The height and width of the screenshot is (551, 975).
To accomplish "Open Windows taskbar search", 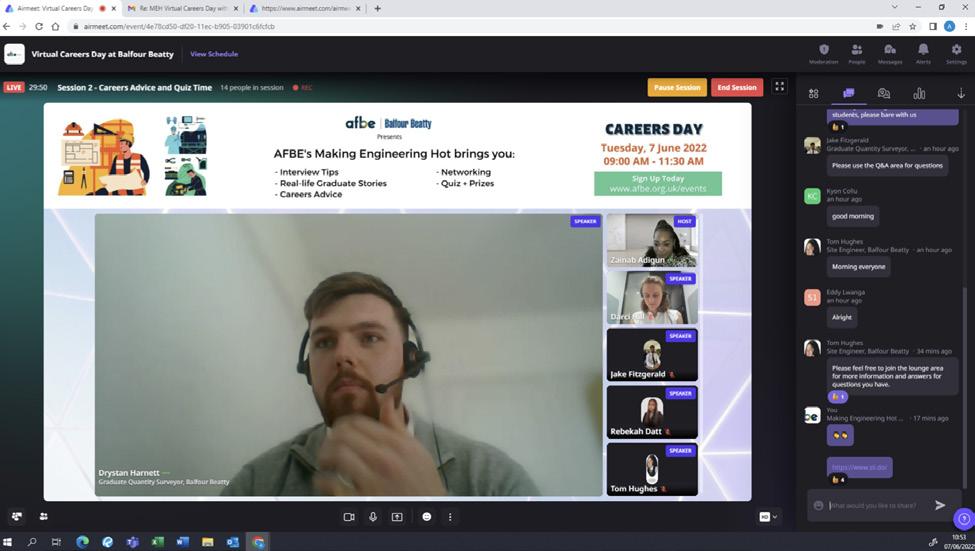I will [x=32, y=542].
